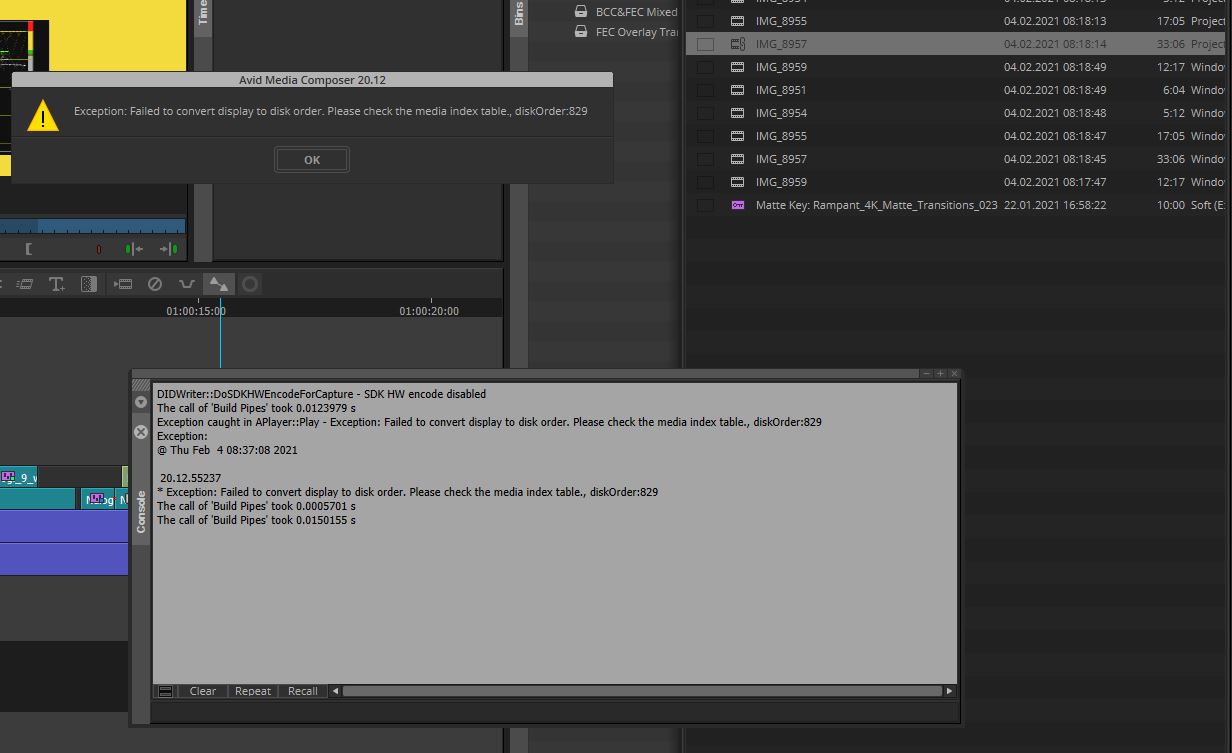1232x753 pixels.
Task: Click the bin icon beside BCC&FEC Mixed
Action: point(581,12)
